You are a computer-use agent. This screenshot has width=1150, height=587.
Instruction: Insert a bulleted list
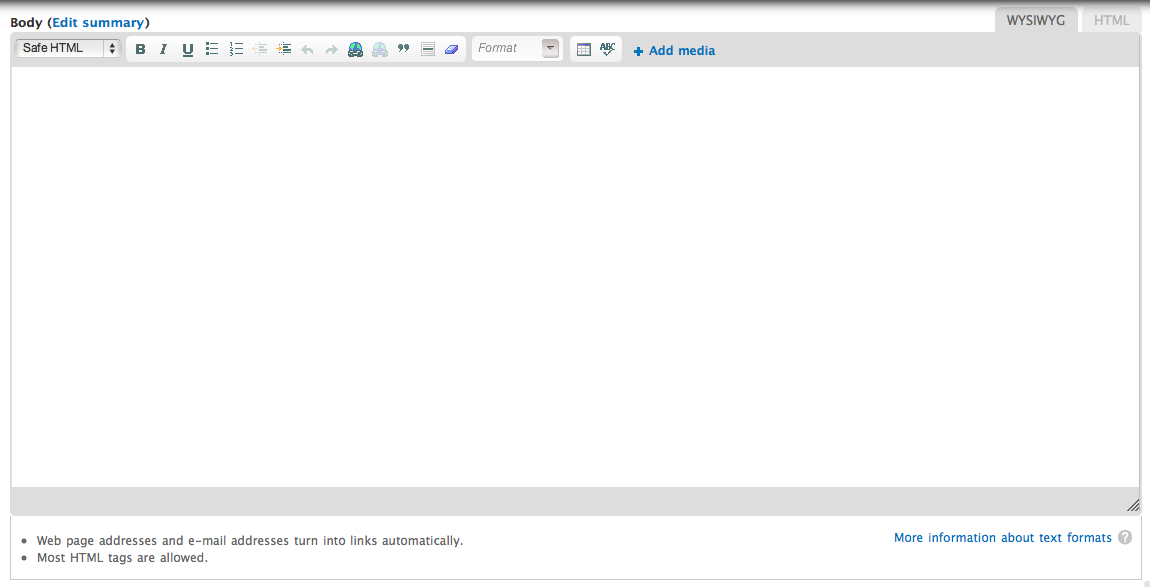pos(212,49)
